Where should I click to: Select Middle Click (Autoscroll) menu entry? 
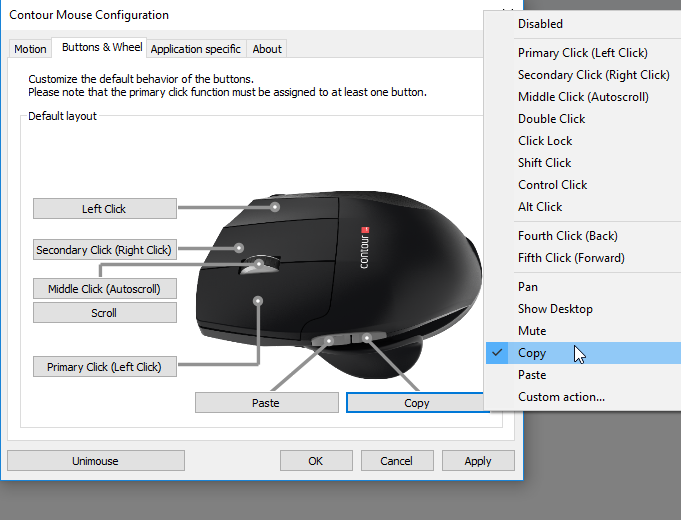pyautogui.click(x=583, y=97)
